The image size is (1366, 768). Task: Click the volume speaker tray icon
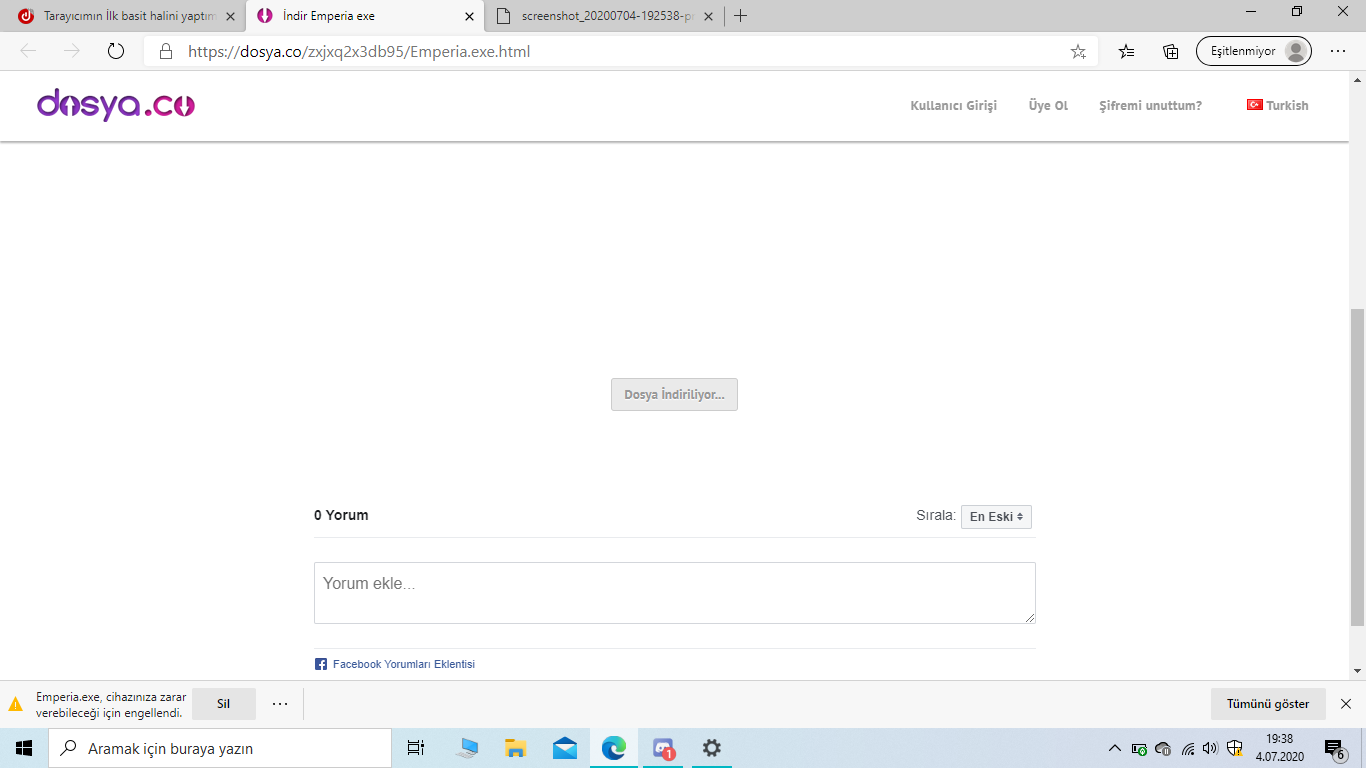pyautogui.click(x=1210, y=748)
